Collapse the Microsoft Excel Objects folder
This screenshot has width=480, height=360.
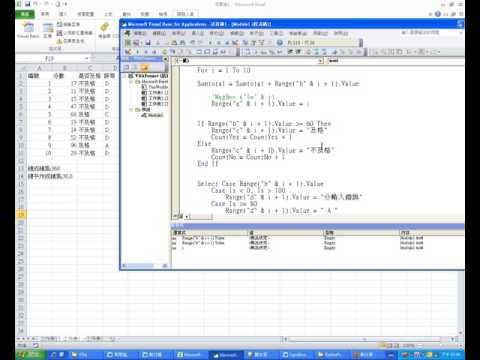tap(131, 82)
